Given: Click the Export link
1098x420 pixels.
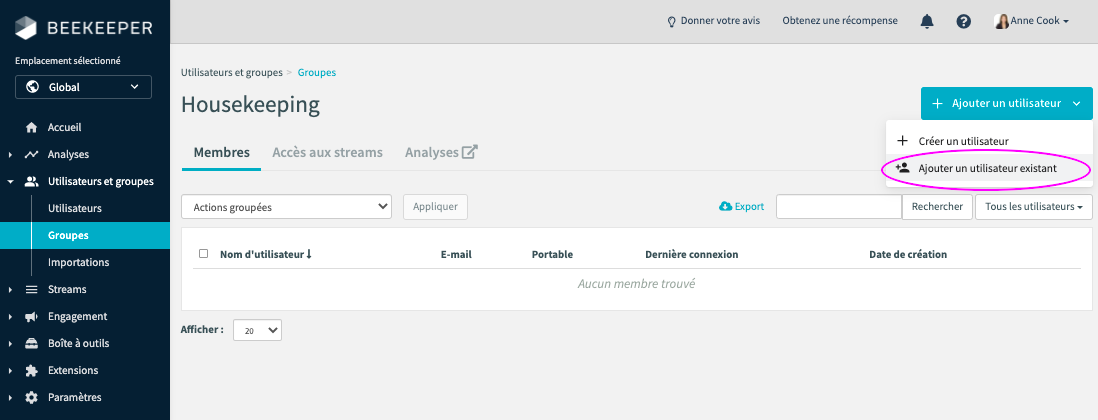Looking at the screenshot, I should pyautogui.click(x=742, y=206).
